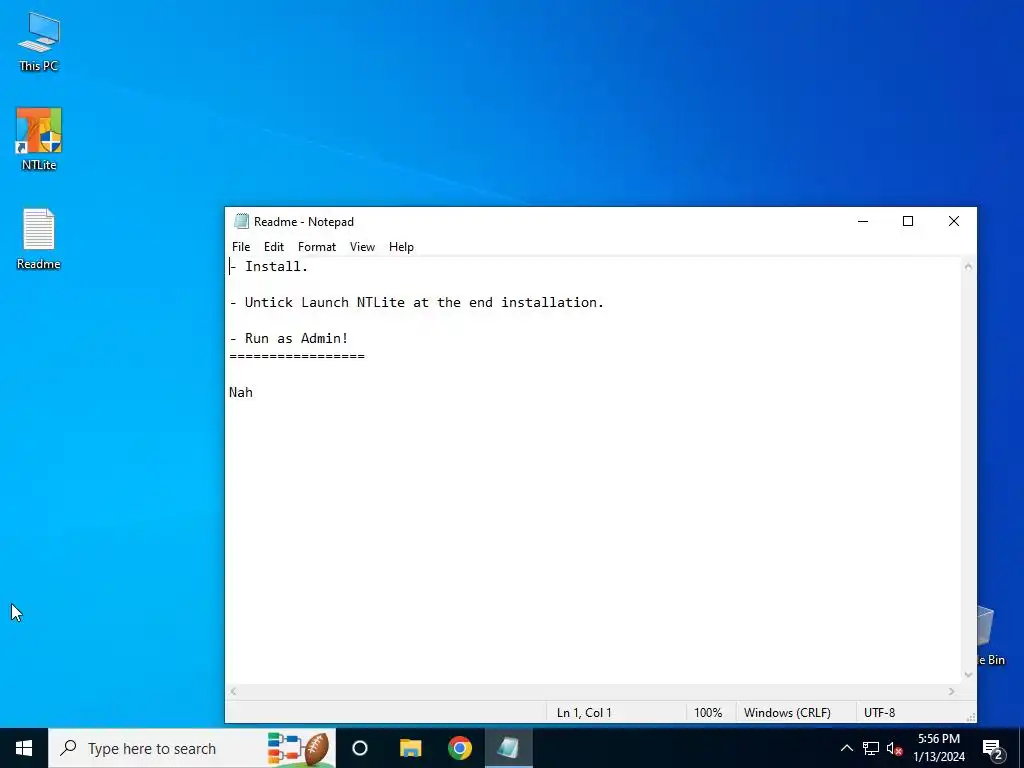Click the 'Readme - Notepad' title bar text
1024x768 pixels.
304,221
